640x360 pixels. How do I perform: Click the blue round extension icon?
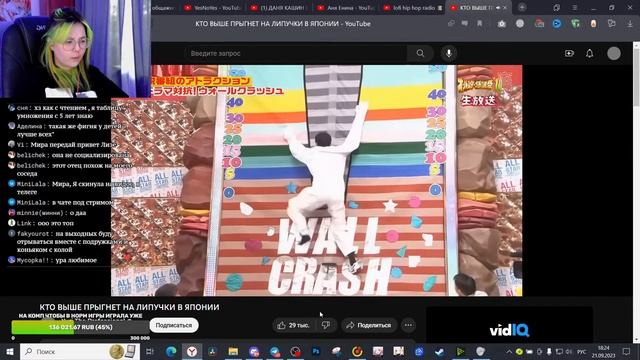coord(557,24)
